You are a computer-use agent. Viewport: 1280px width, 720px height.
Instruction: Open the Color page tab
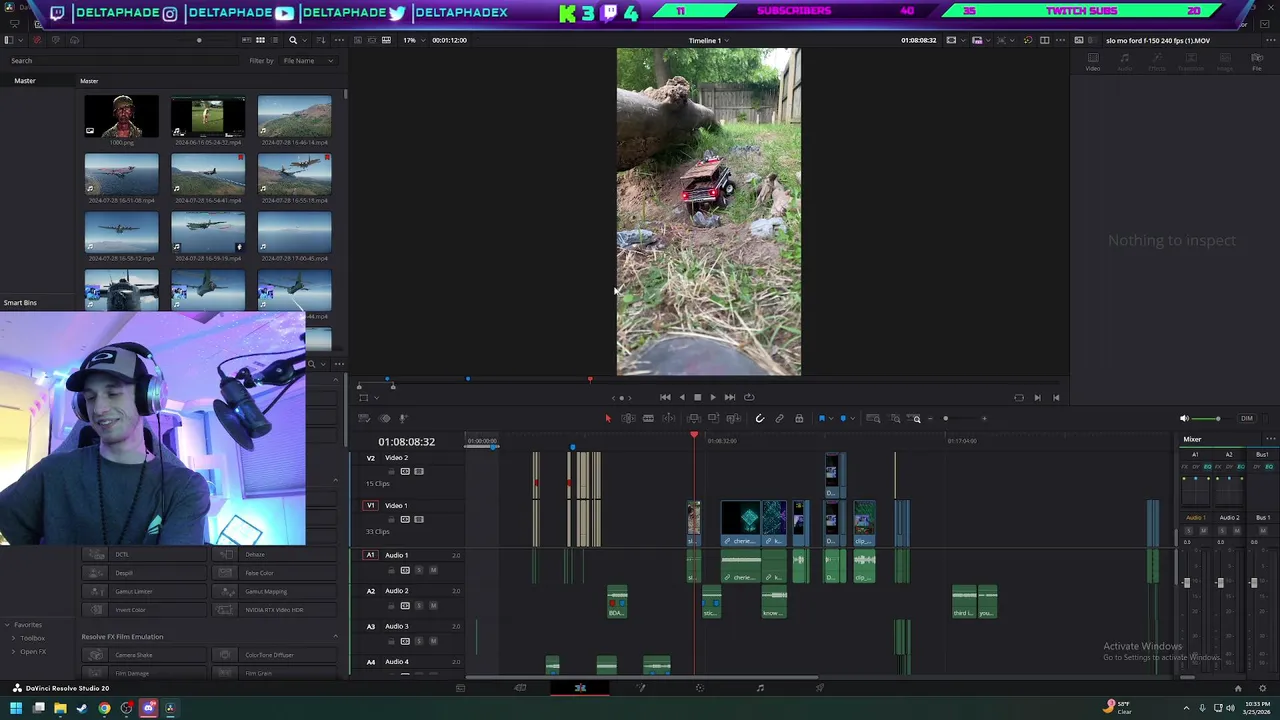700,688
